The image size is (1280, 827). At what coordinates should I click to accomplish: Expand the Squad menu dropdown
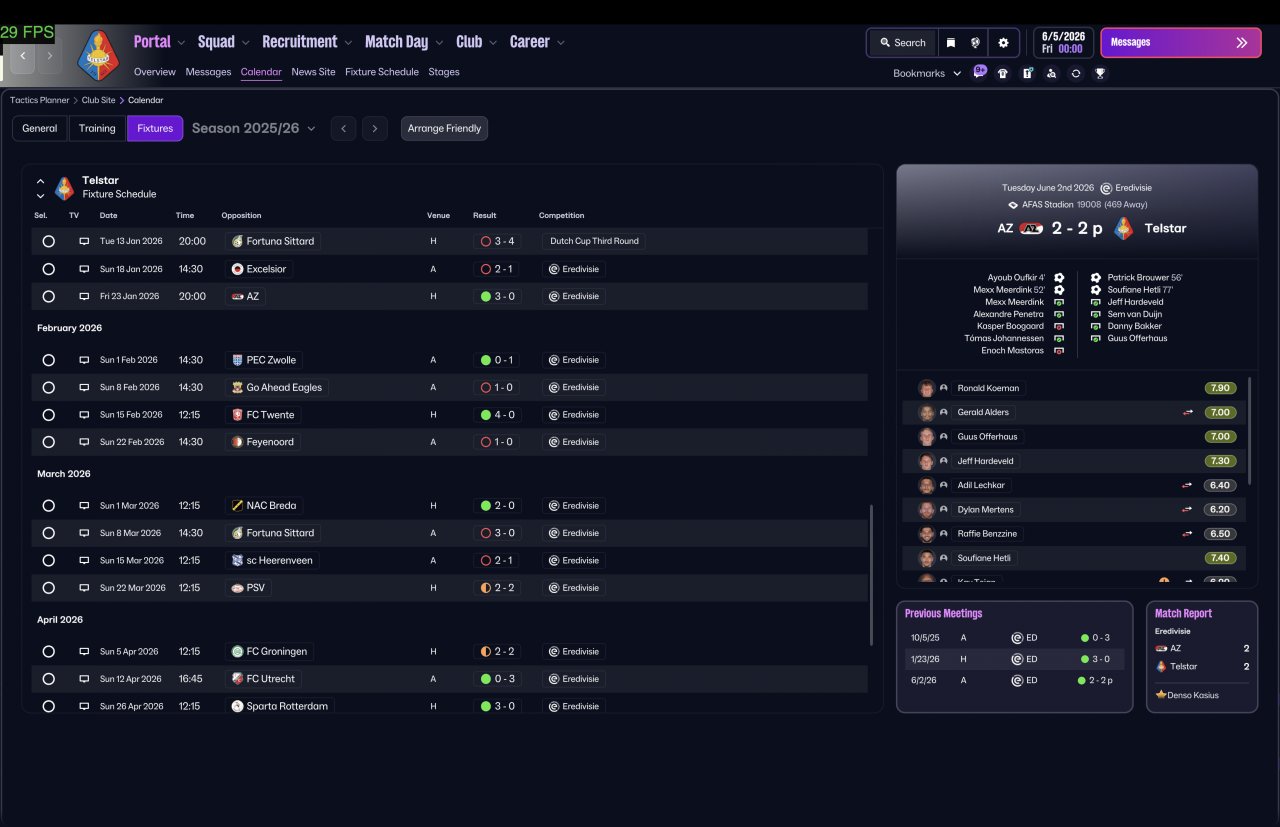coord(245,43)
